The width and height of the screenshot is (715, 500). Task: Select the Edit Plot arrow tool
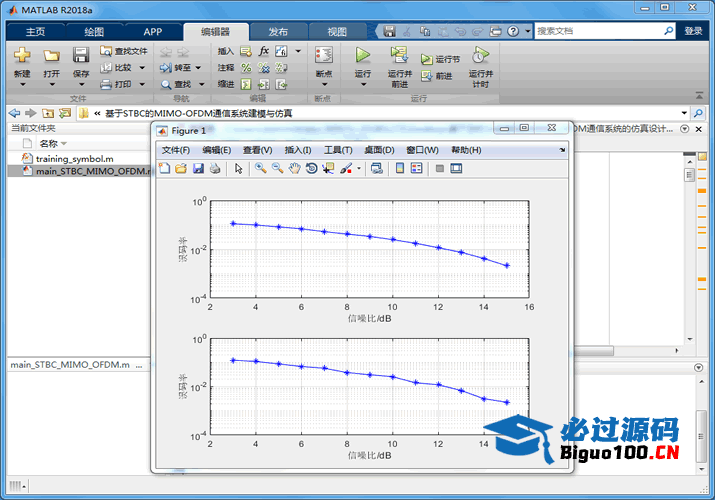click(x=238, y=168)
